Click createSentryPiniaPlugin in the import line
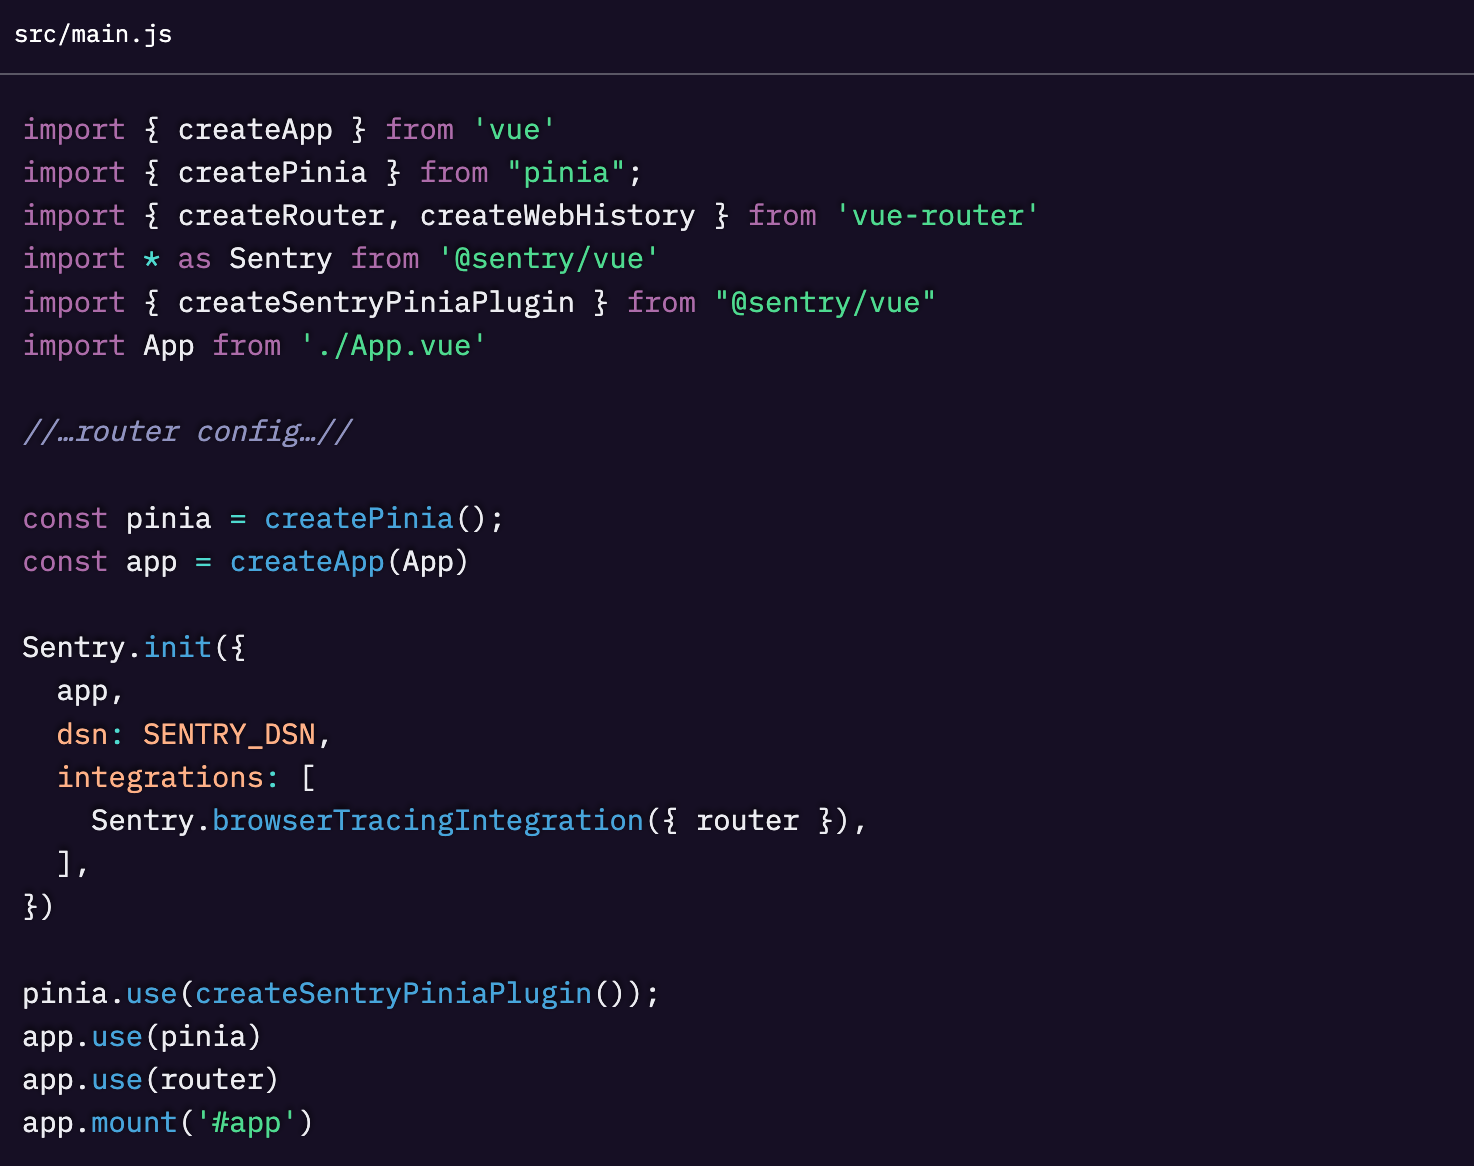The width and height of the screenshot is (1474, 1166). 376,303
